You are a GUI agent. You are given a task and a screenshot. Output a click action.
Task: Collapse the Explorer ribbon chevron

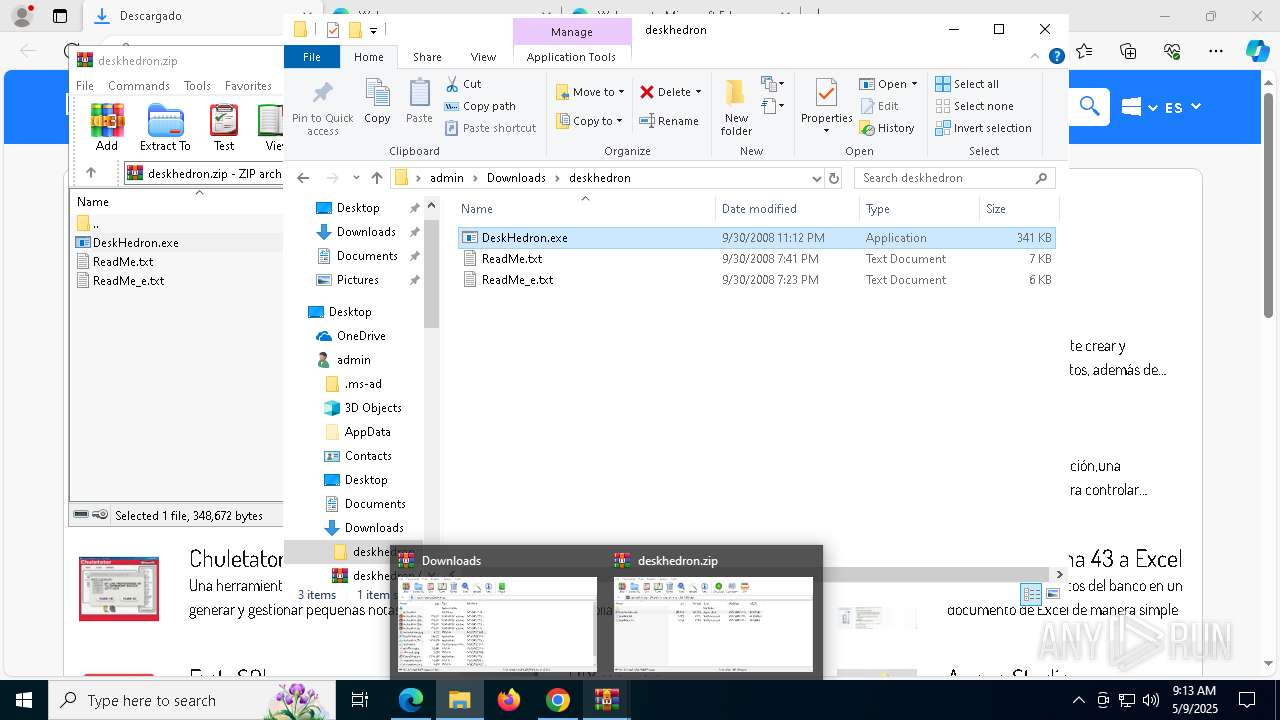click(1037, 57)
